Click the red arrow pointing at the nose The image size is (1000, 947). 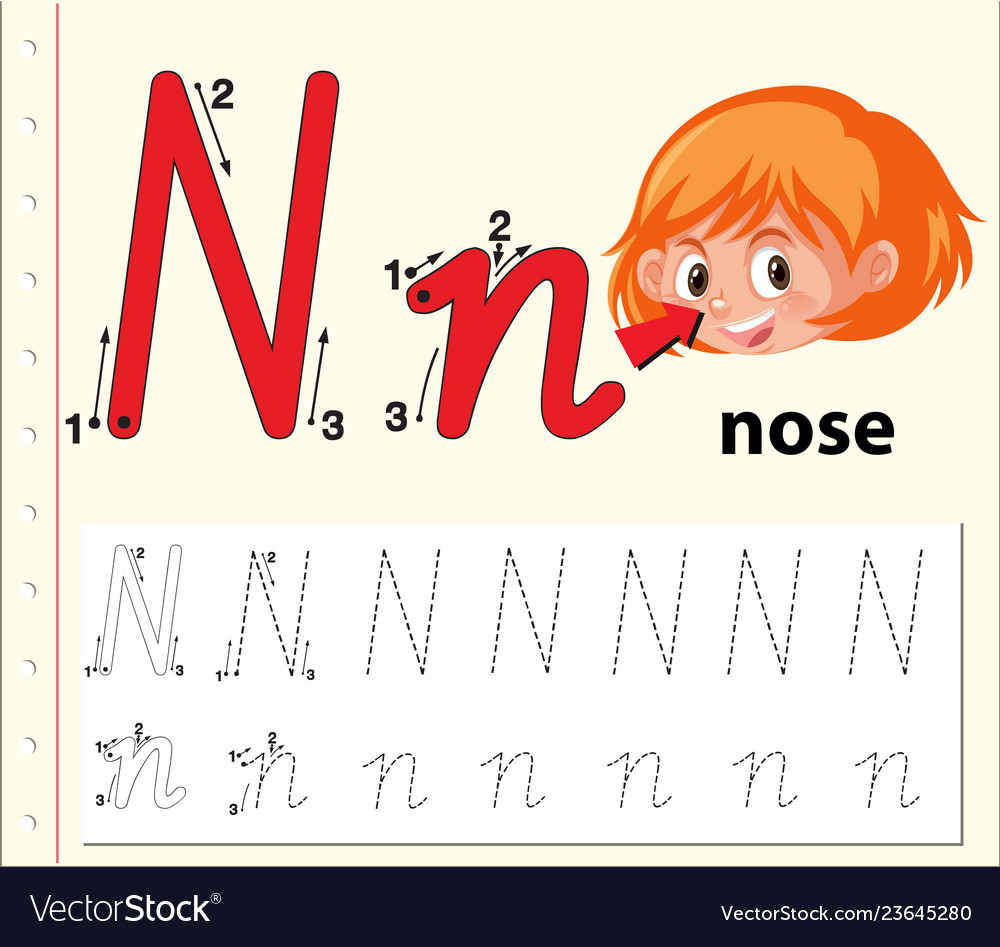pos(660,334)
